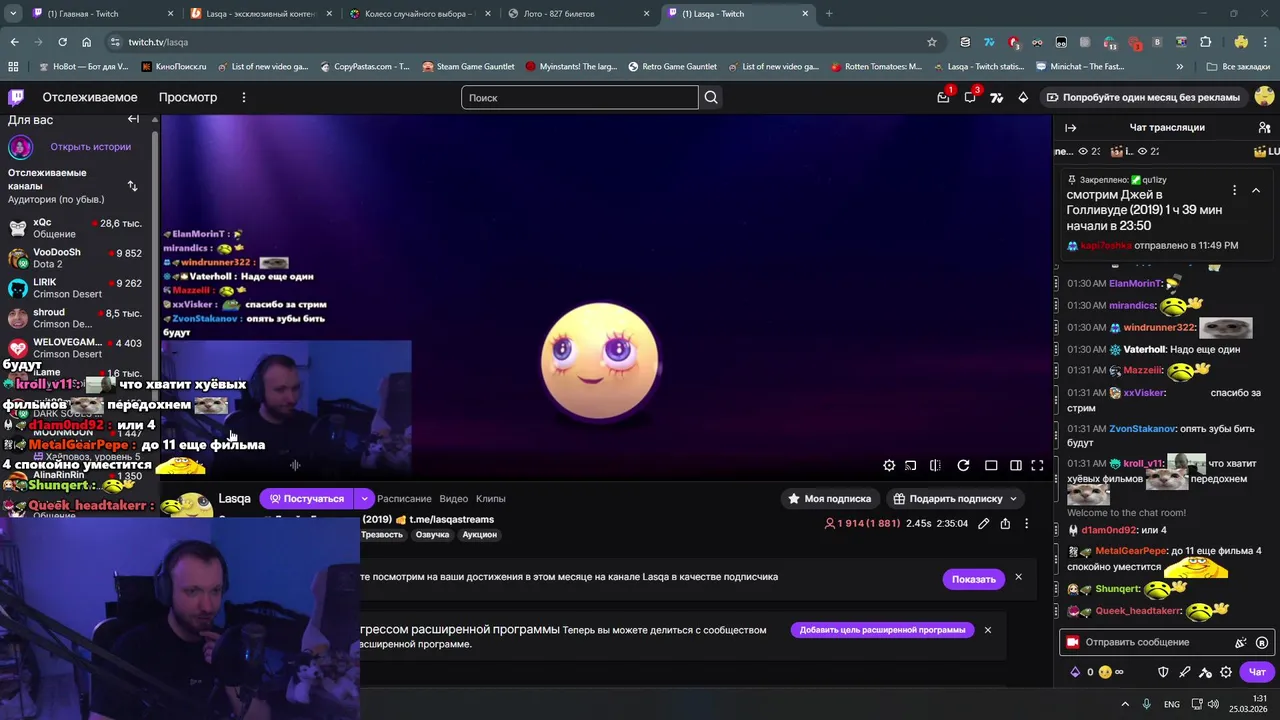Open Twitch home via the logo

[x=16, y=97]
